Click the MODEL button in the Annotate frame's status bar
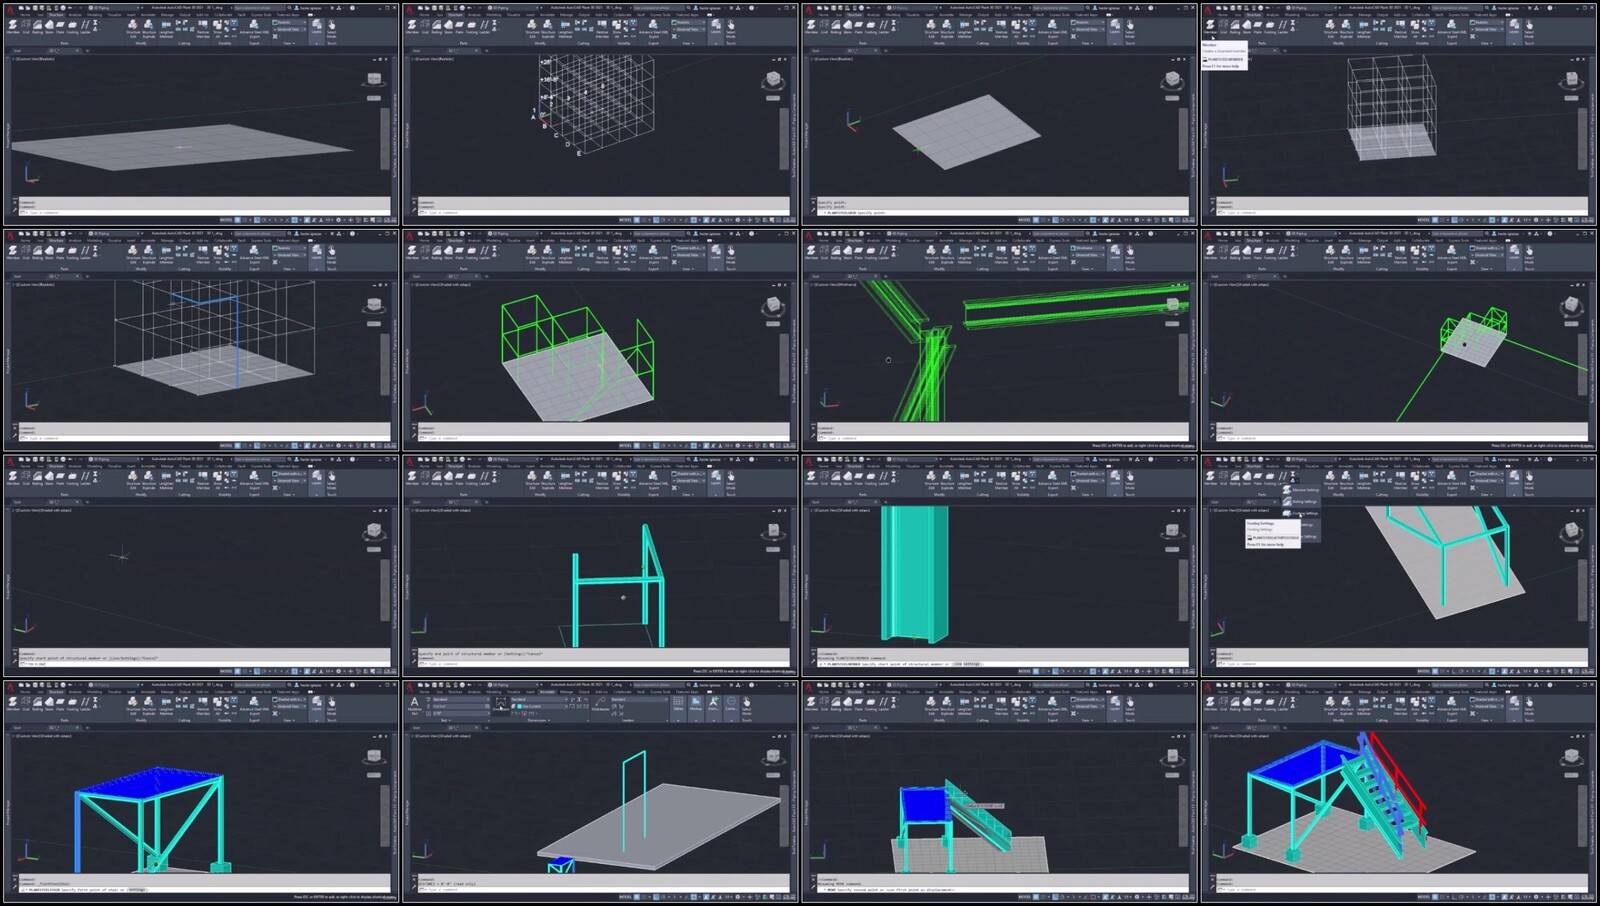This screenshot has height=906, width=1600. click(x=625, y=896)
